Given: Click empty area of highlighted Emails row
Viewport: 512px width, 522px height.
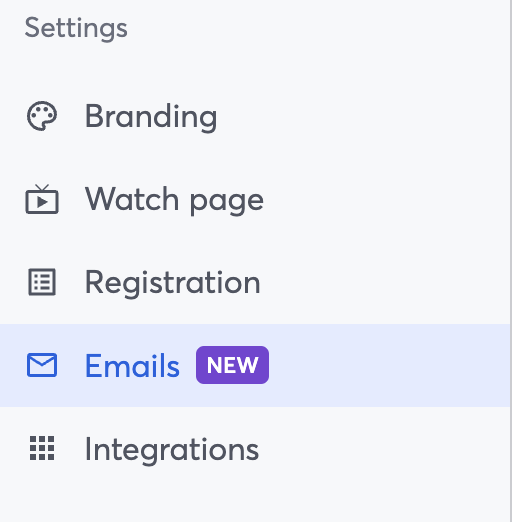Looking at the screenshot, I should point(387,365).
